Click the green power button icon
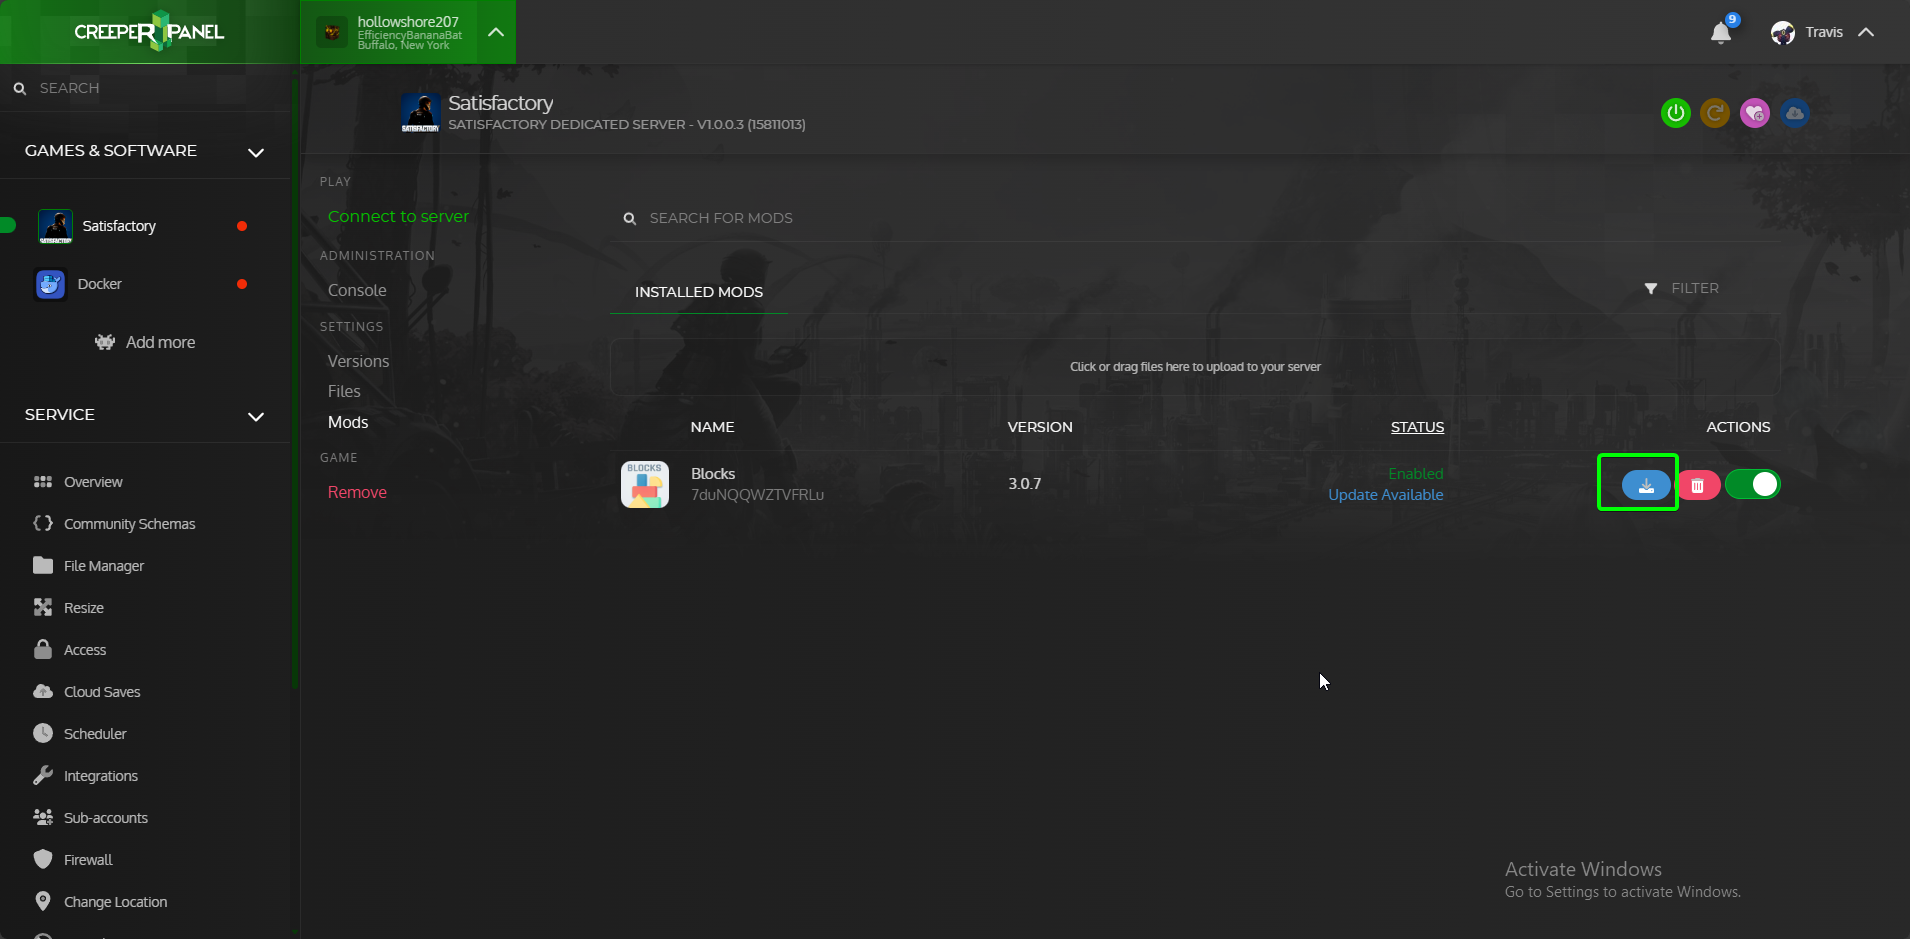The height and width of the screenshot is (939, 1910). (1676, 113)
